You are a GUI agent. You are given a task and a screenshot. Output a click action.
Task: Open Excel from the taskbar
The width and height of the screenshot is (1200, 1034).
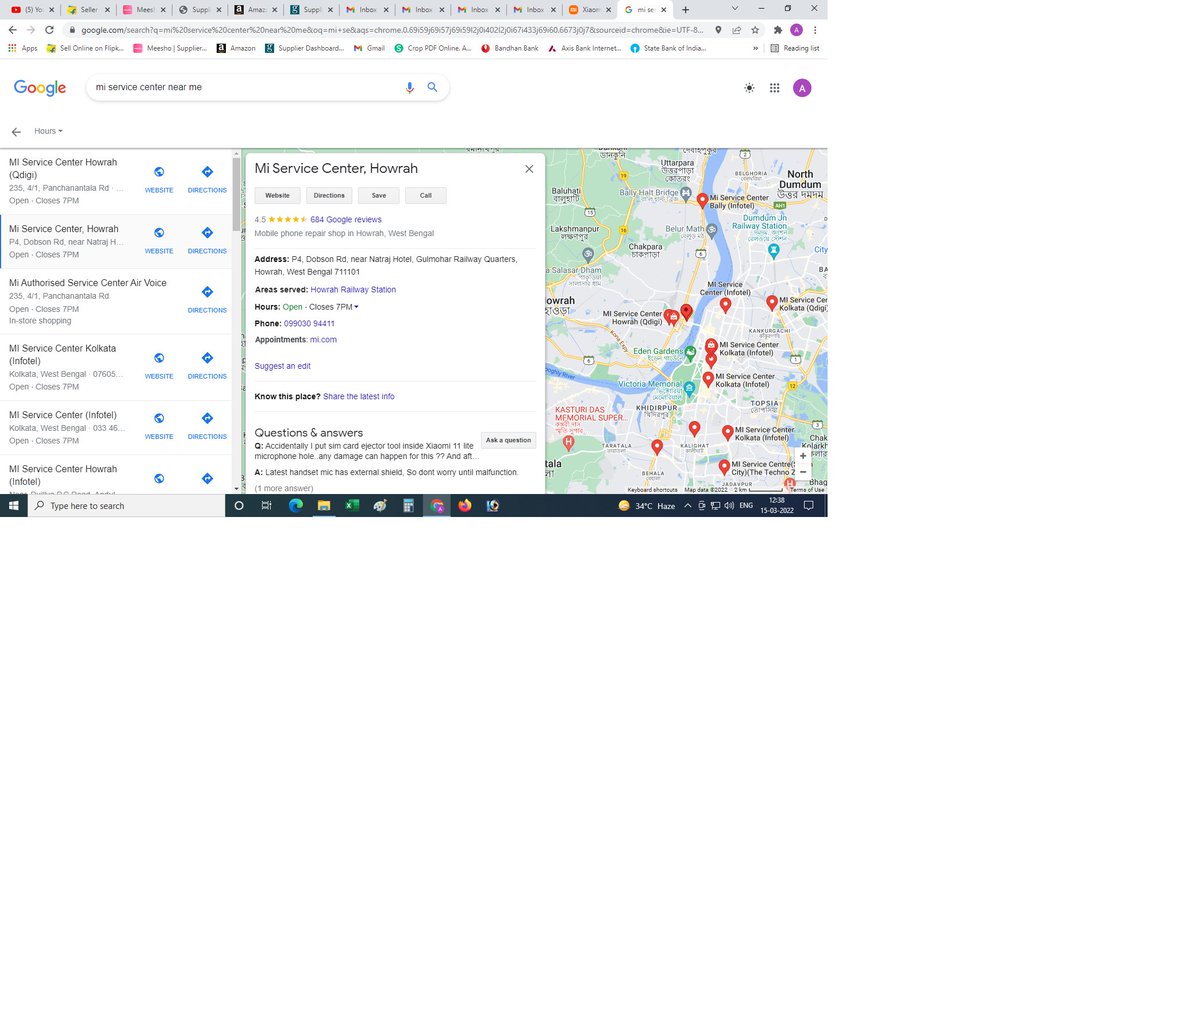(352, 506)
